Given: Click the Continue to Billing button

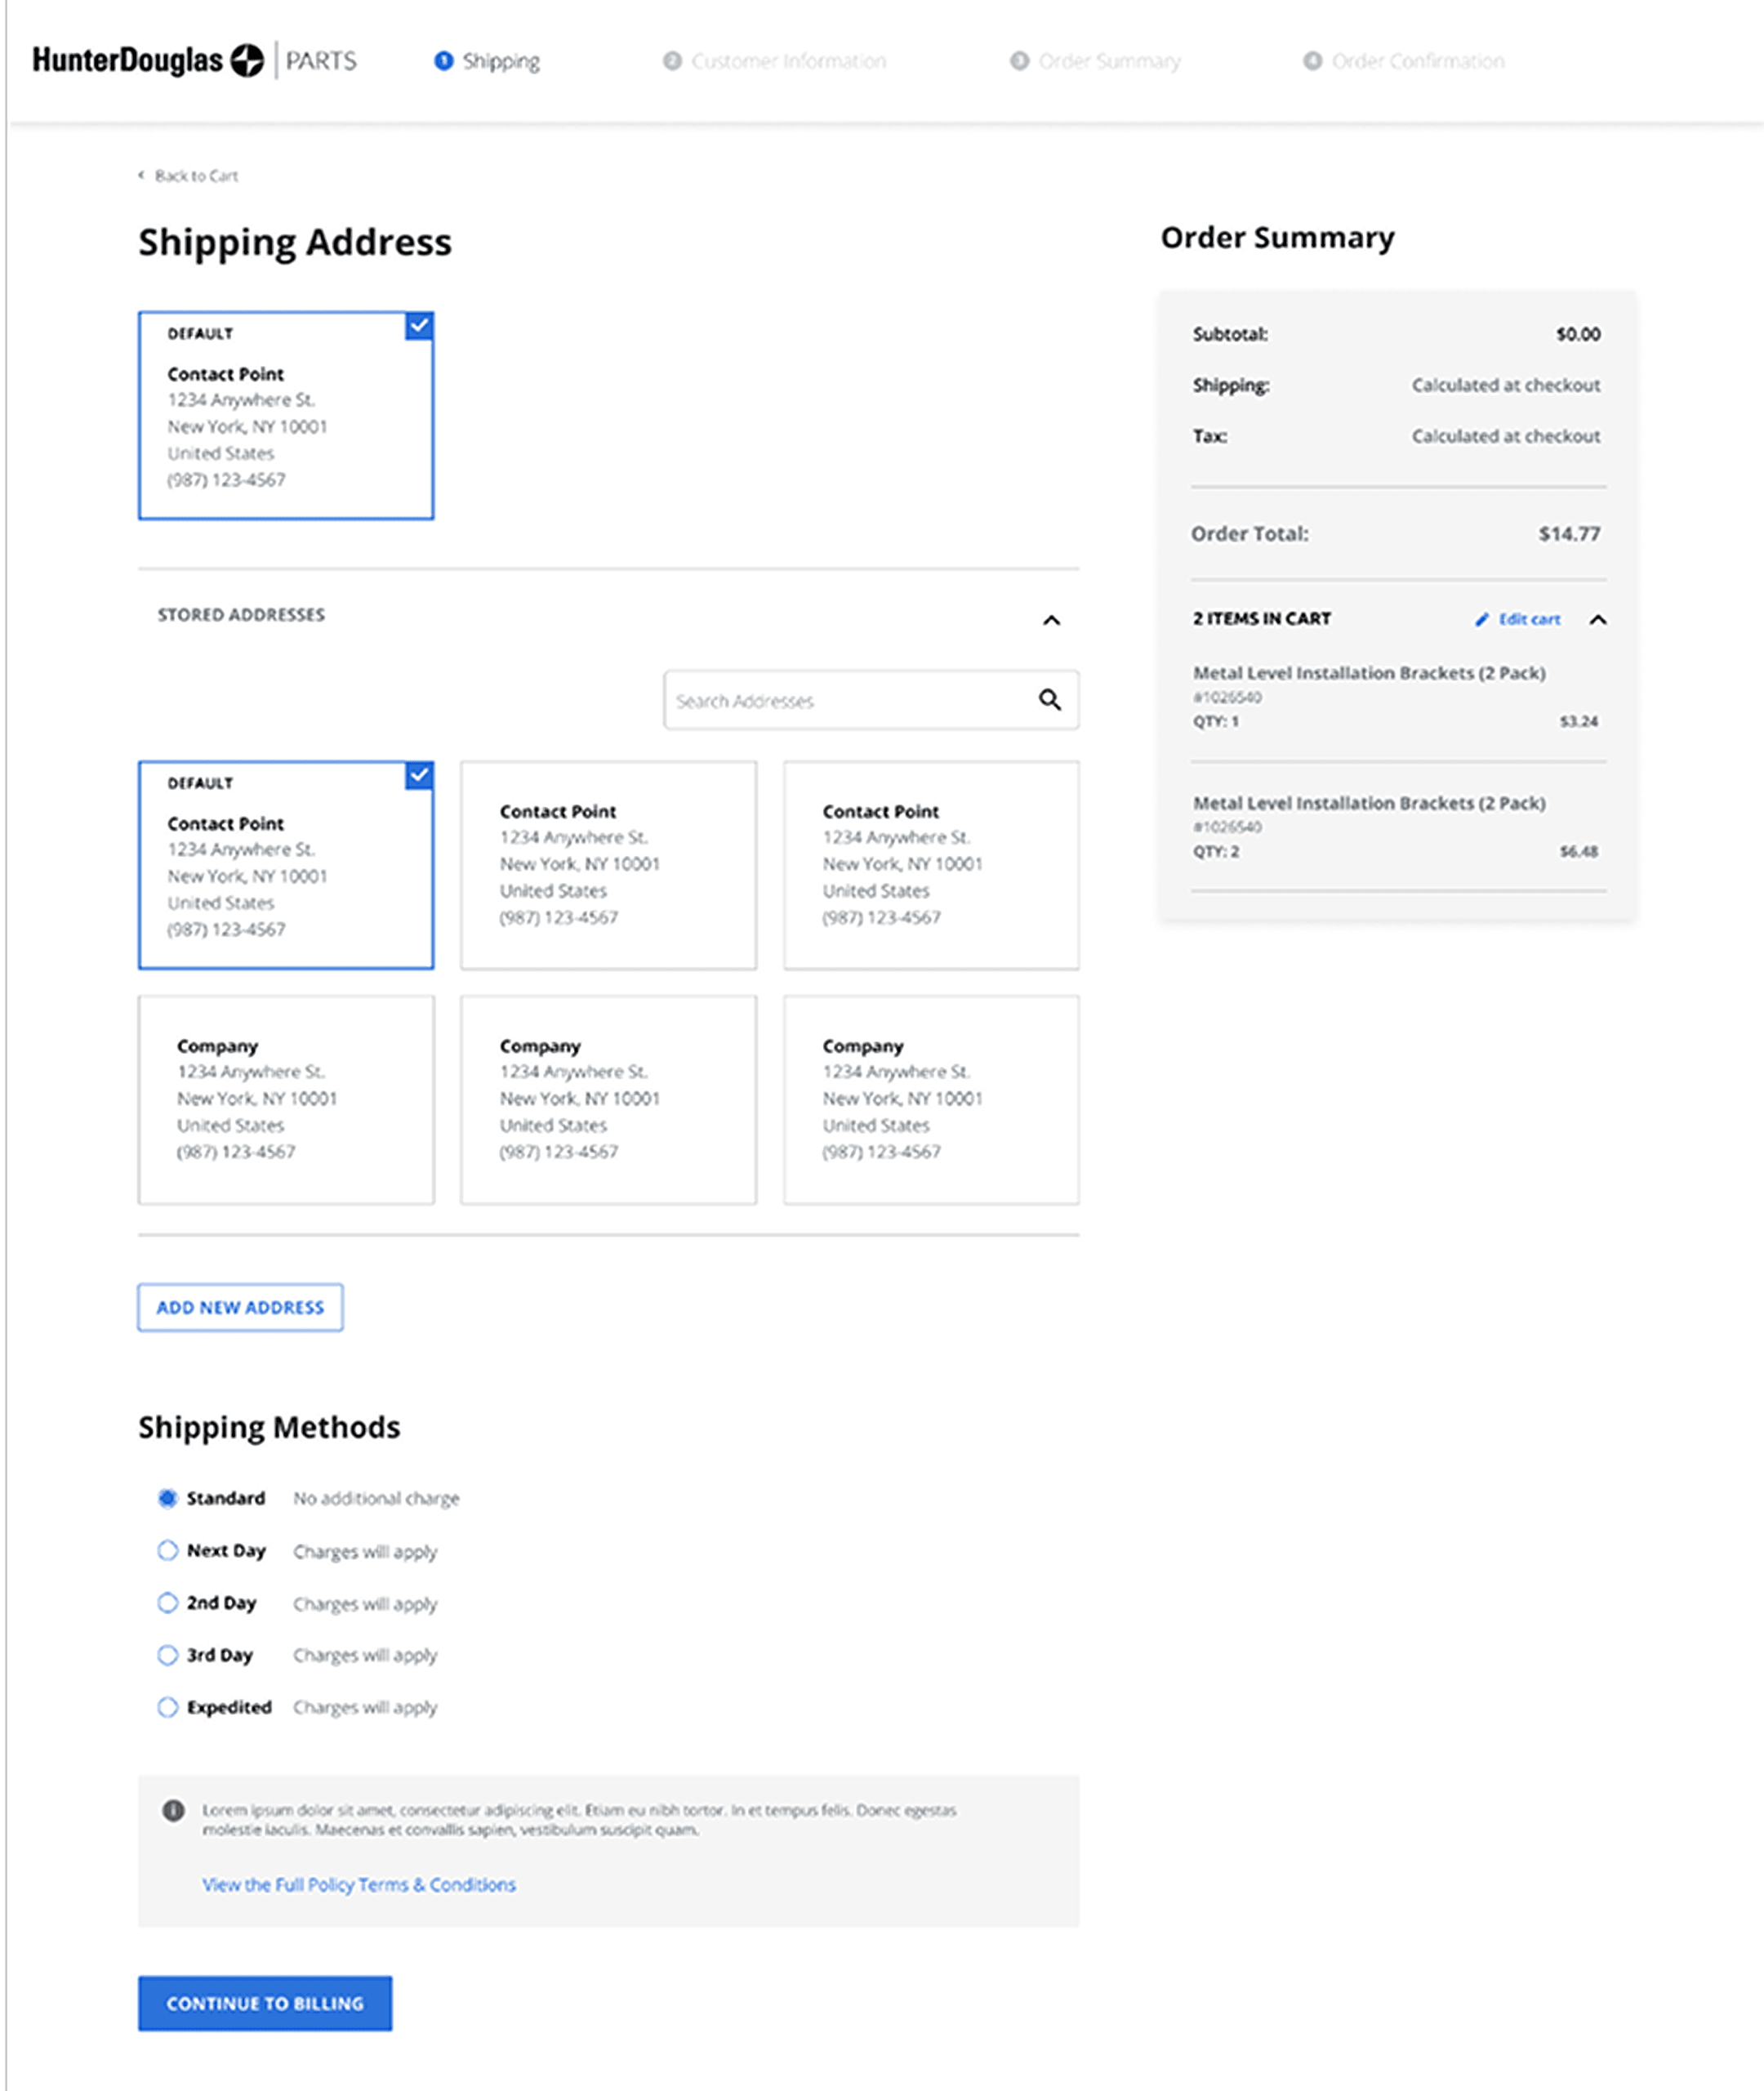Looking at the screenshot, I should (x=265, y=2003).
